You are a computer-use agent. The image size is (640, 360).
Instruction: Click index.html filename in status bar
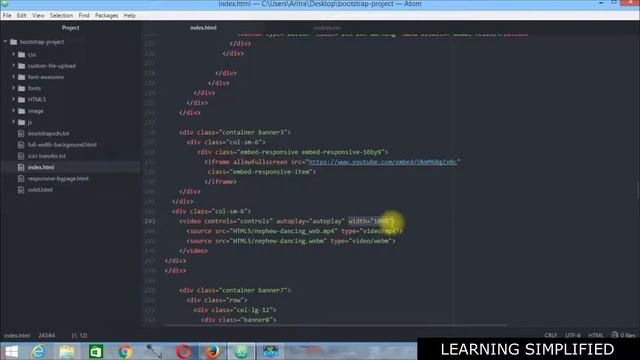(x=17, y=336)
